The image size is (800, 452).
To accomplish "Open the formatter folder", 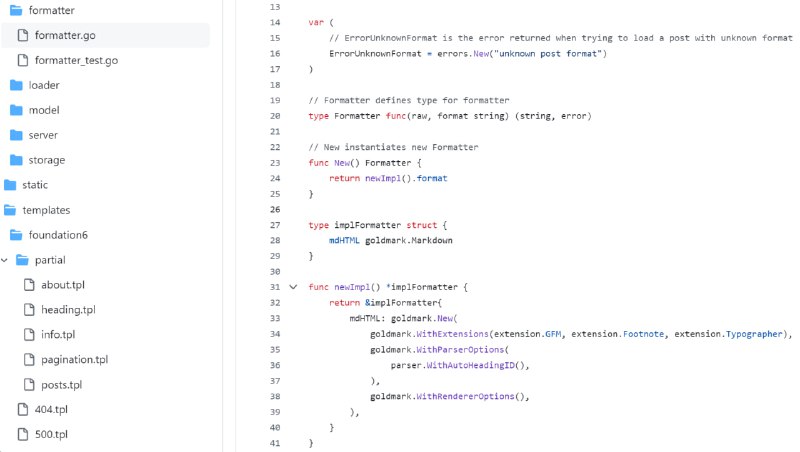I will click(51, 10).
